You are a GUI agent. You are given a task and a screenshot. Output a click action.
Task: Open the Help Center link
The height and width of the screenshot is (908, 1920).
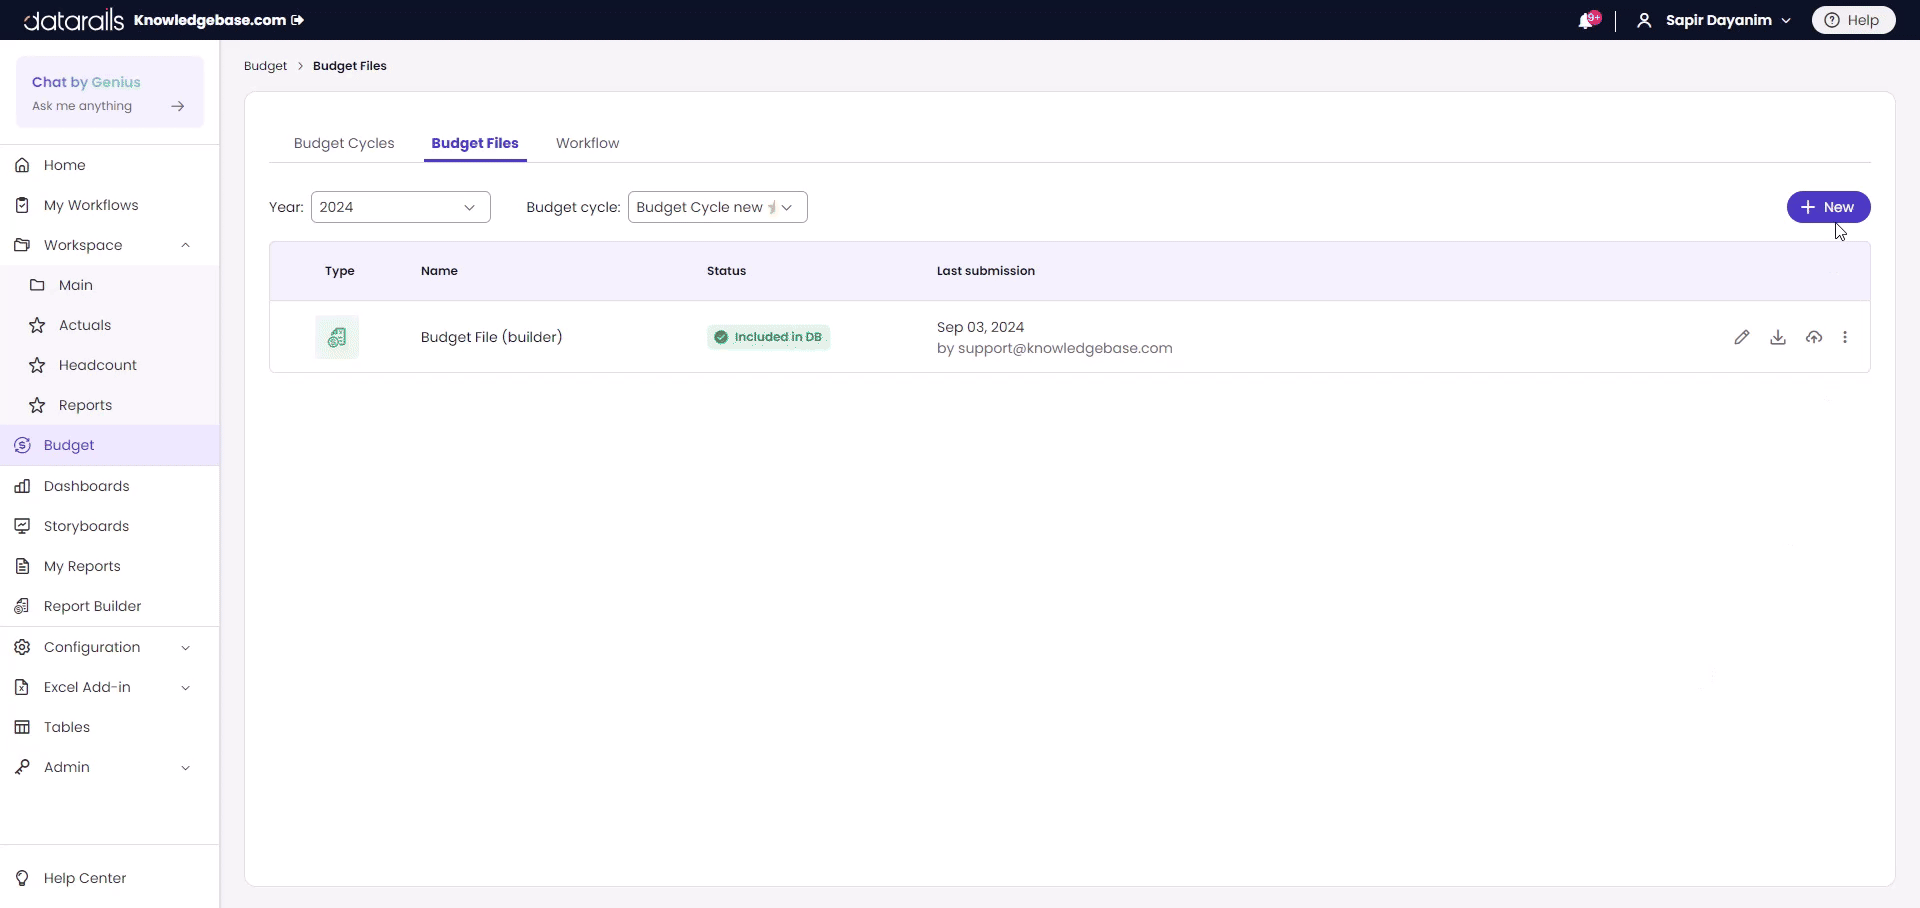pos(85,878)
